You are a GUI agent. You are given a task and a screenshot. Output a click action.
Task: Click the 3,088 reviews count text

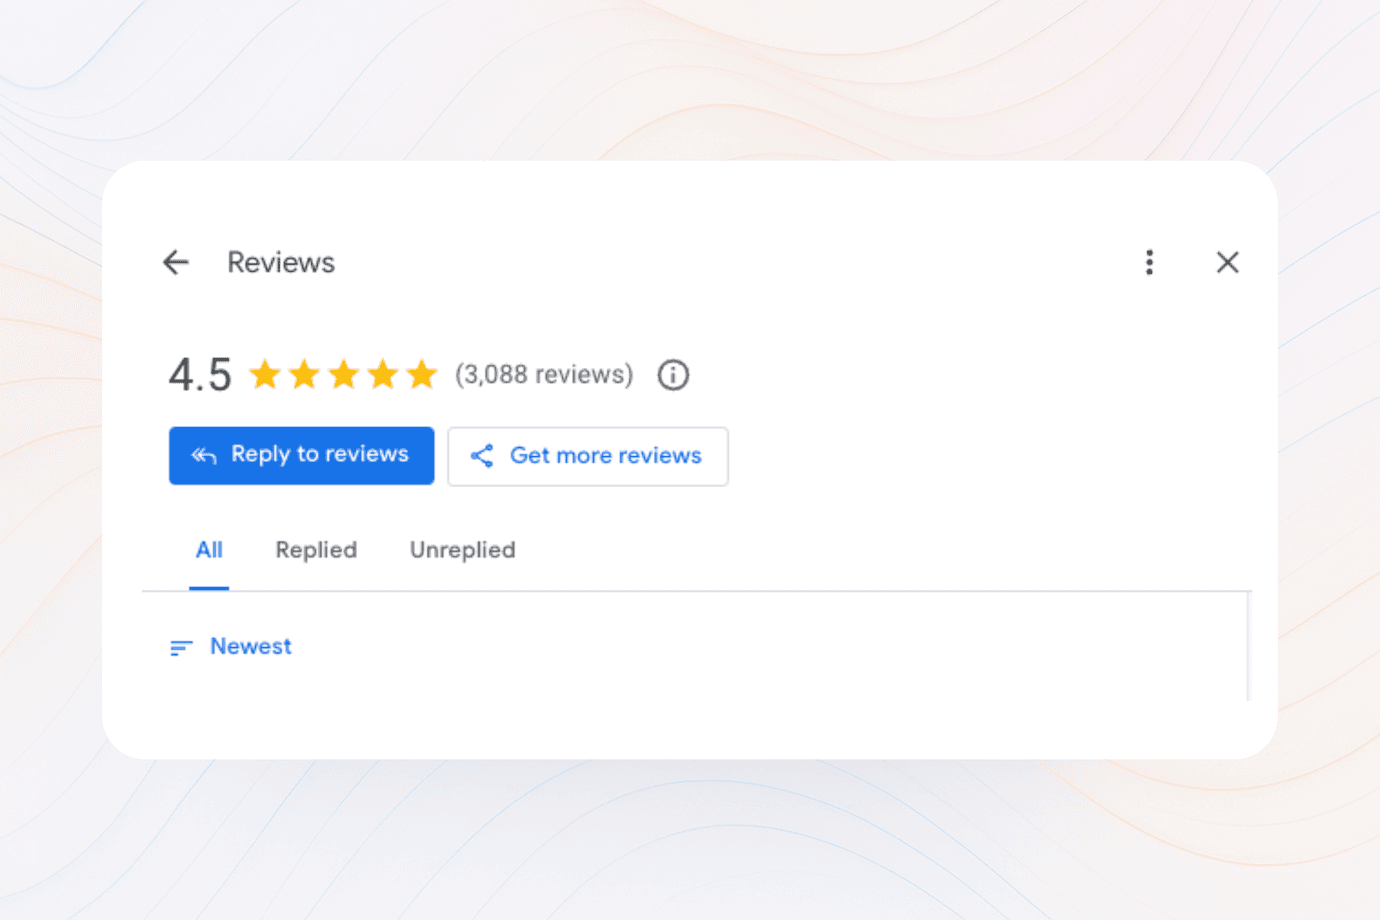(x=544, y=374)
